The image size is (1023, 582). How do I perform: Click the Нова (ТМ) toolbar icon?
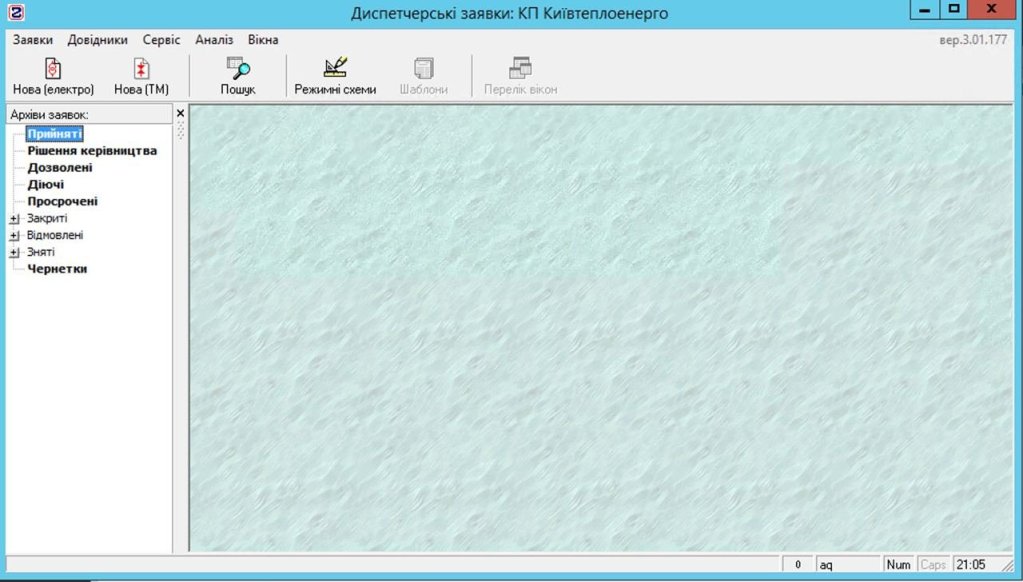[141, 69]
